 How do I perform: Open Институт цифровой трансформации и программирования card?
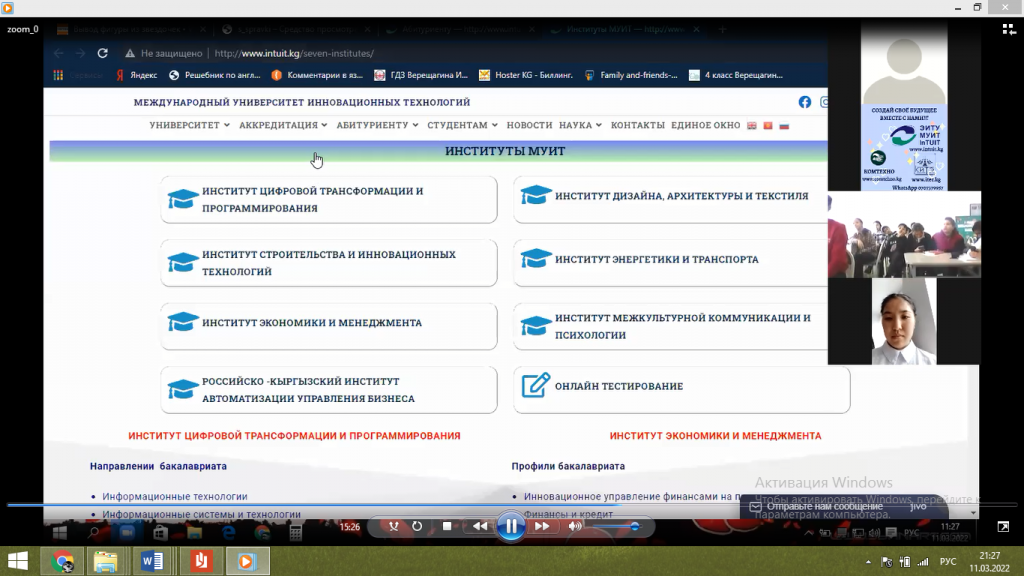pyautogui.click(x=328, y=199)
